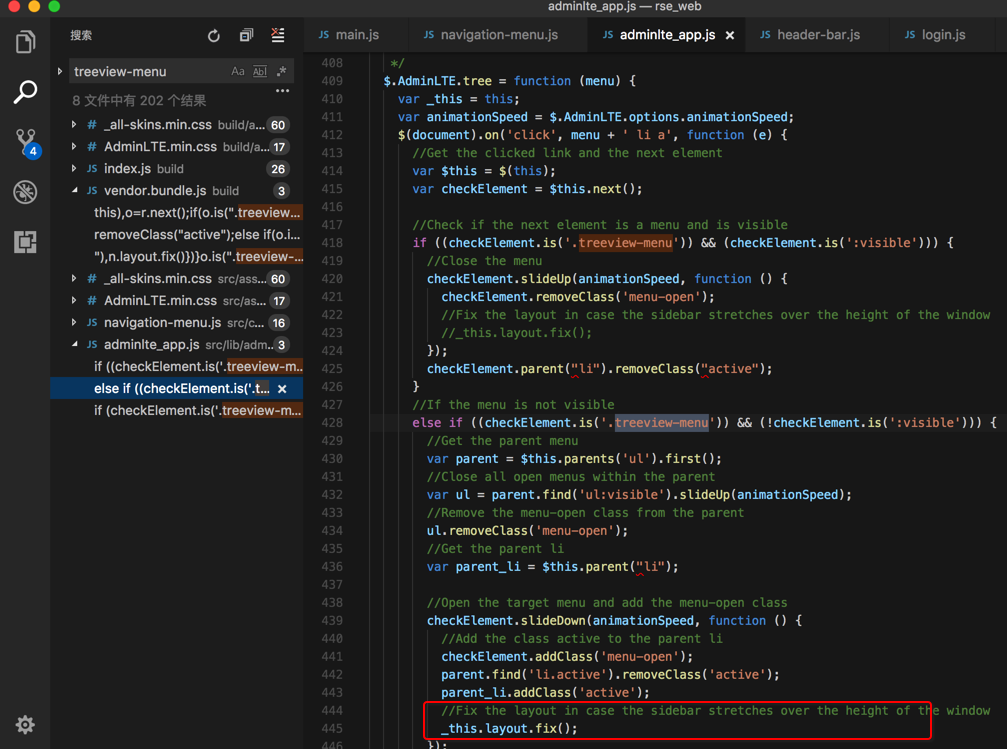Open the Explorer view in activity bar
Image resolution: width=1007 pixels, height=749 pixels.
tap(25, 42)
